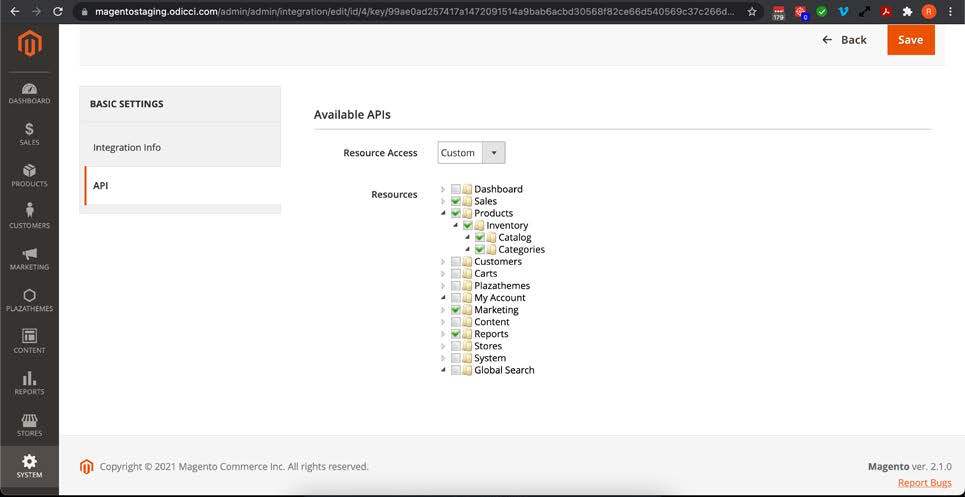Collapse the Products tree node

click(x=443, y=213)
